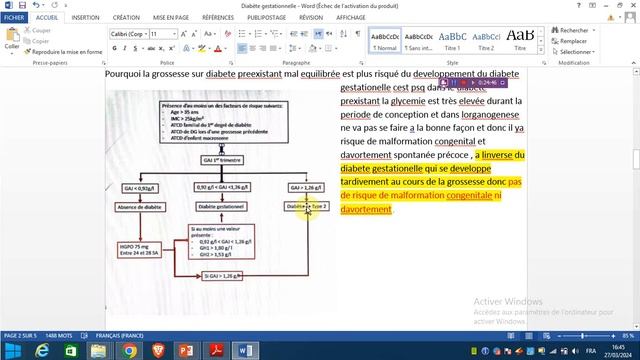640x360 pixels.
Task: Open the borders dropdown
Action: [336, 49]
